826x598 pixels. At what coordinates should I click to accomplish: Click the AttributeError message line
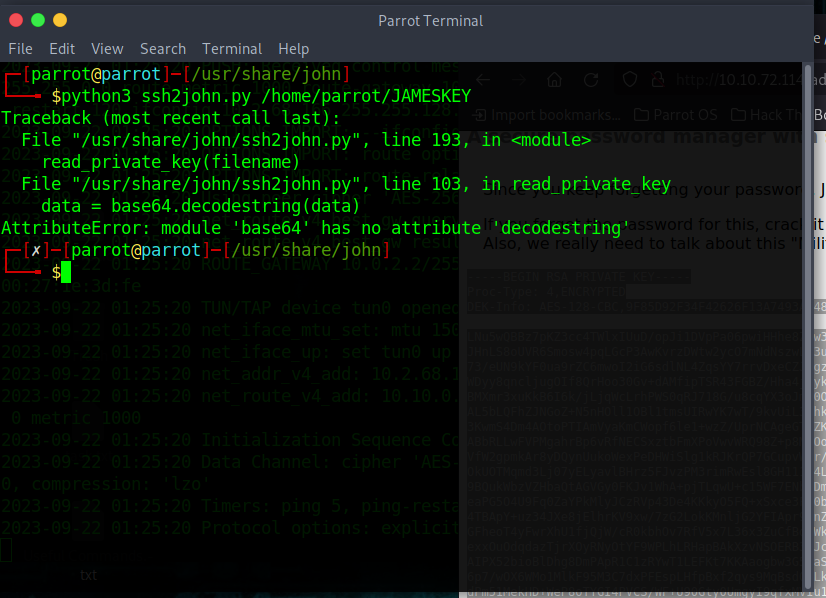click(315, 228)
